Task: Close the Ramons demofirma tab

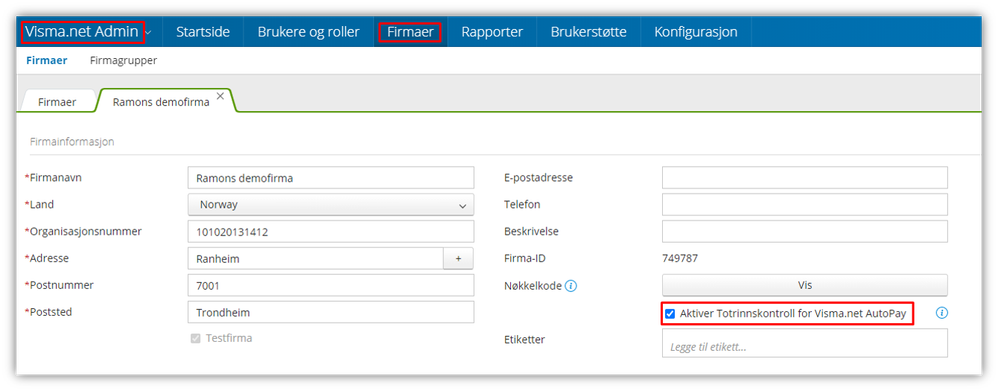Action: 220,96
